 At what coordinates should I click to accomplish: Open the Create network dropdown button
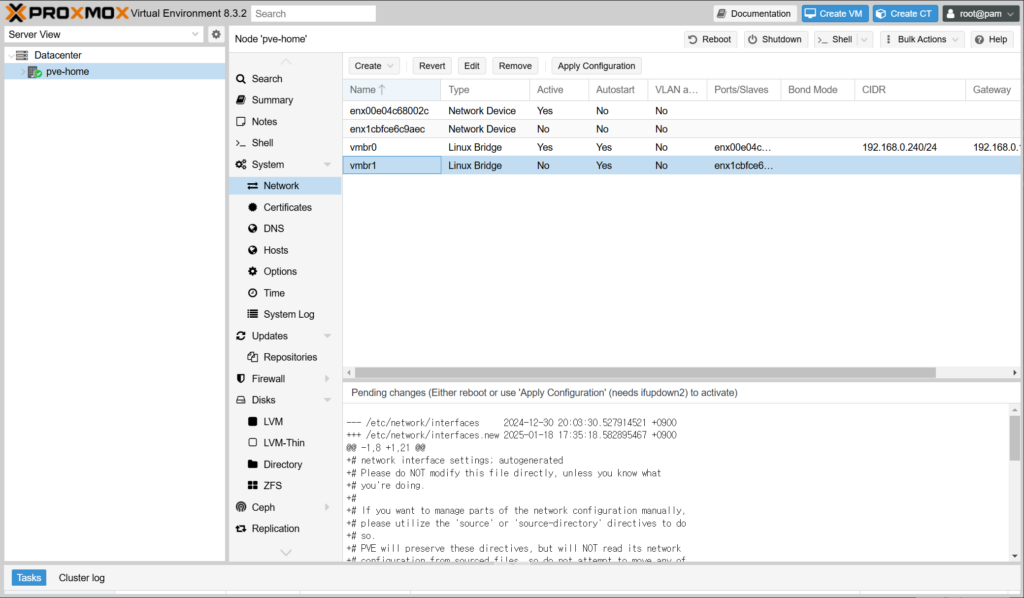[x=374, y=66]
